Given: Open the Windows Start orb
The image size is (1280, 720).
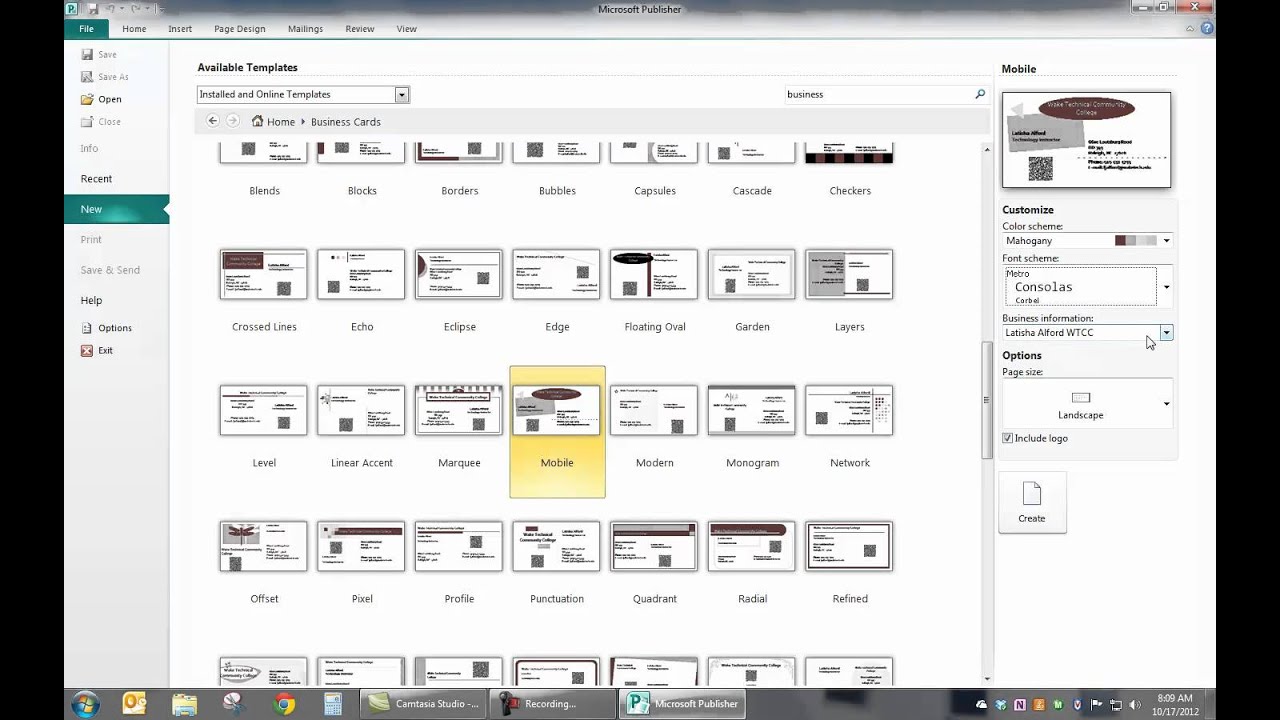Looking at the screenshot, I should pos(85,704).
